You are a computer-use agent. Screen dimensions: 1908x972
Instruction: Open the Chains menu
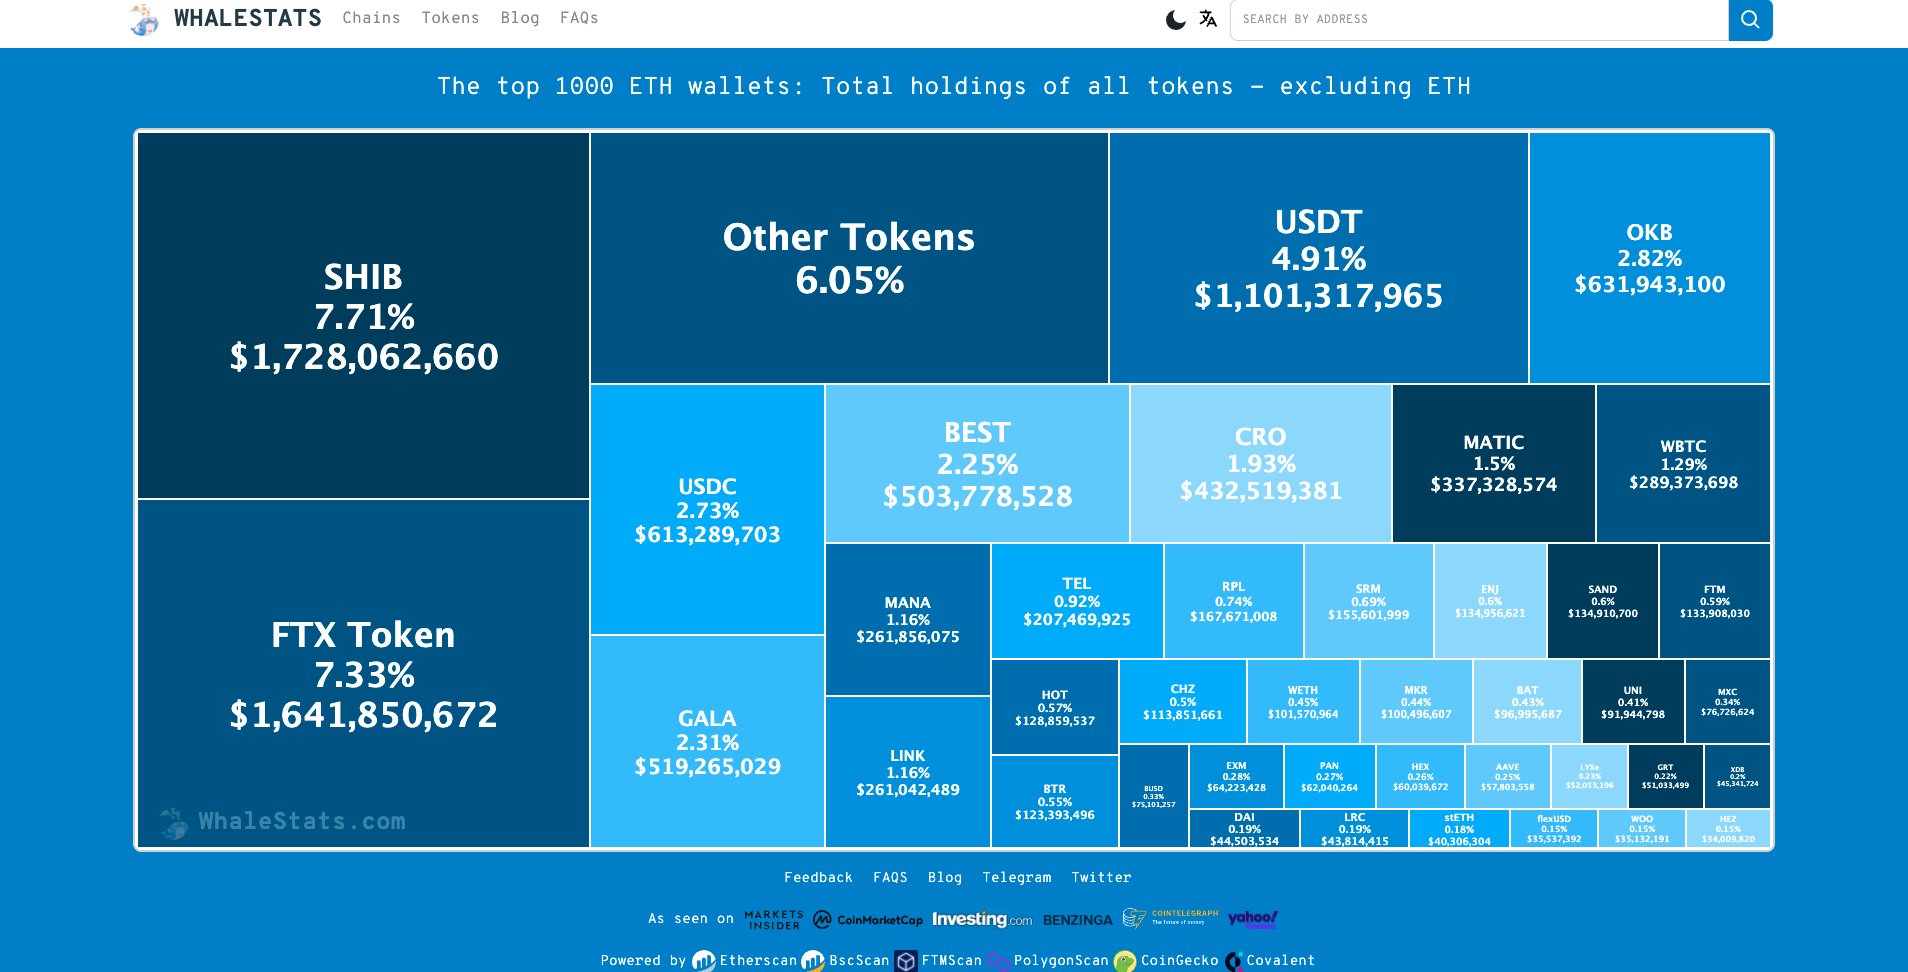click(x=371, y=18)
